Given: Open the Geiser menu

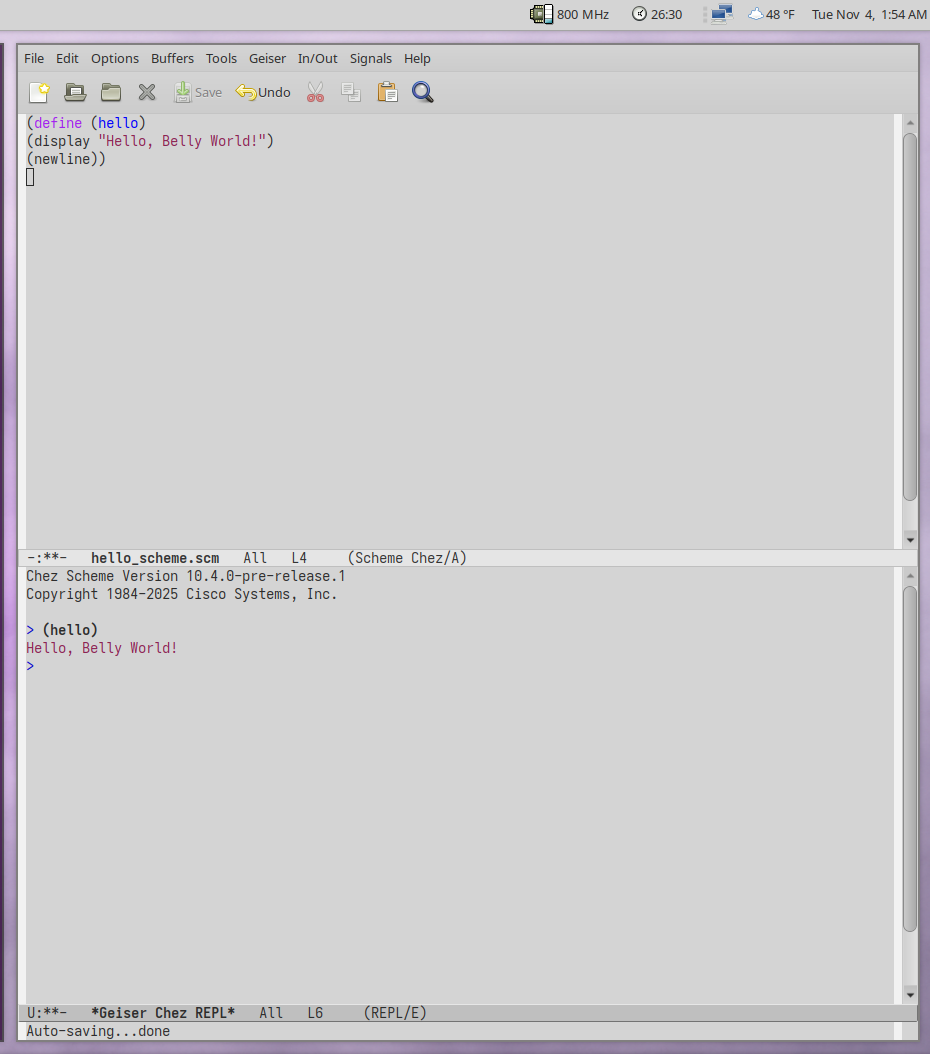Looking at the screenshot, I should [x=267, y=58].
